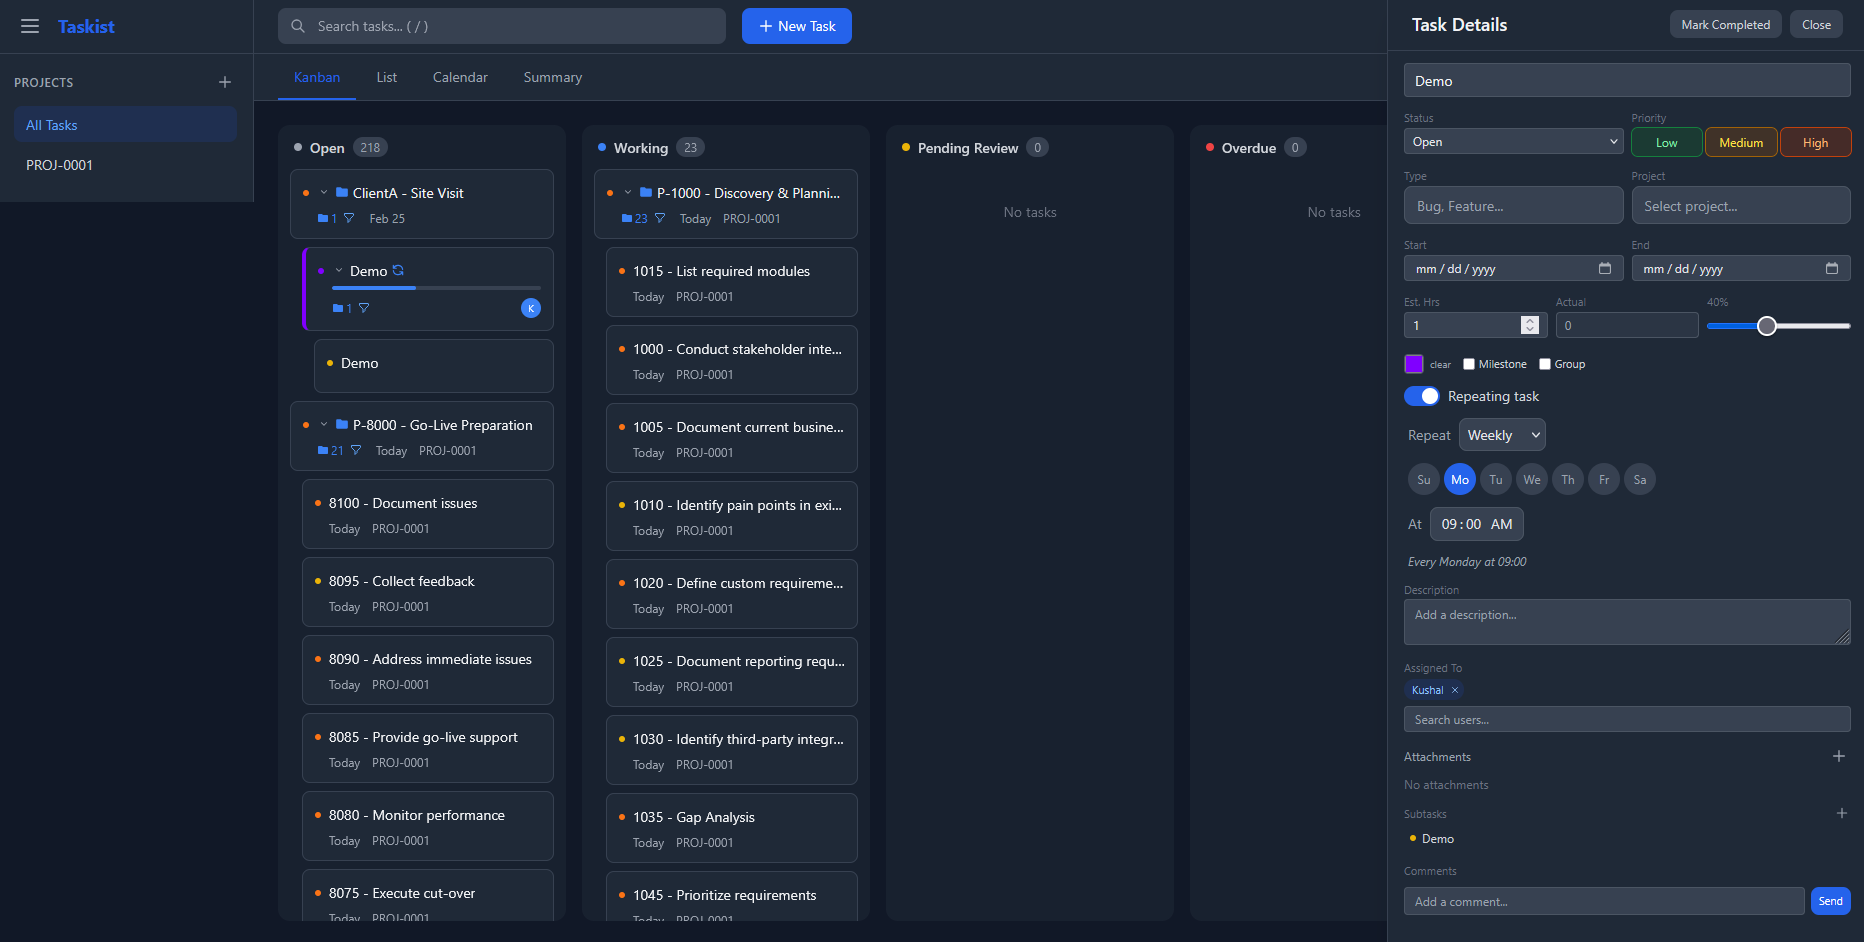Click folder icon on P-8000 - Go-Live Preparation
1864x942 pixels.
342,424
